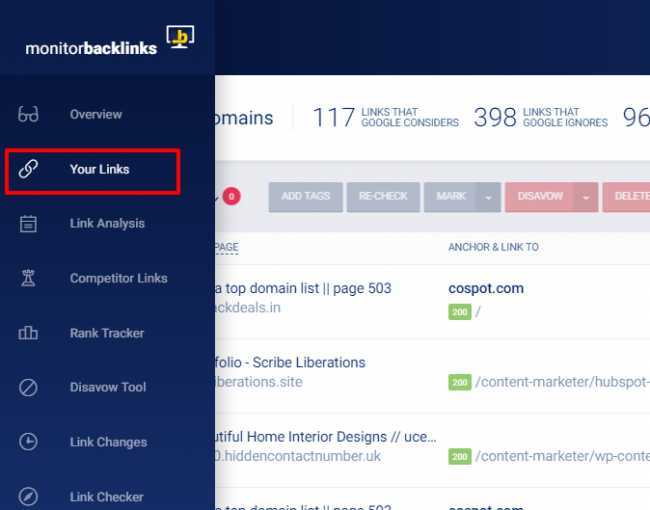Open the 'folio - Scribe Liberations' page link
This screenshot has height=510, width=650.
290,362
